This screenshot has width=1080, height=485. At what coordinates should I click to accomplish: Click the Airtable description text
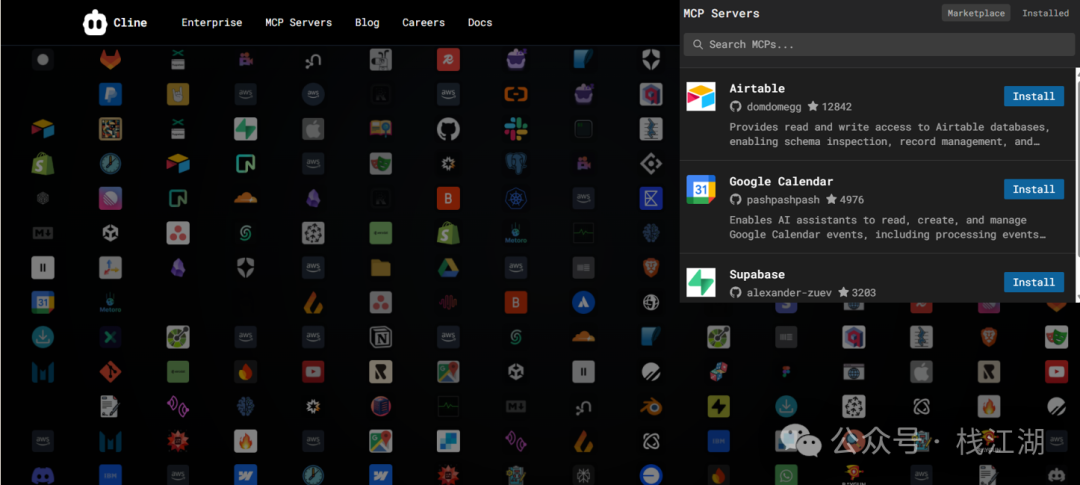pyautogui.click(x=890, y=134)
